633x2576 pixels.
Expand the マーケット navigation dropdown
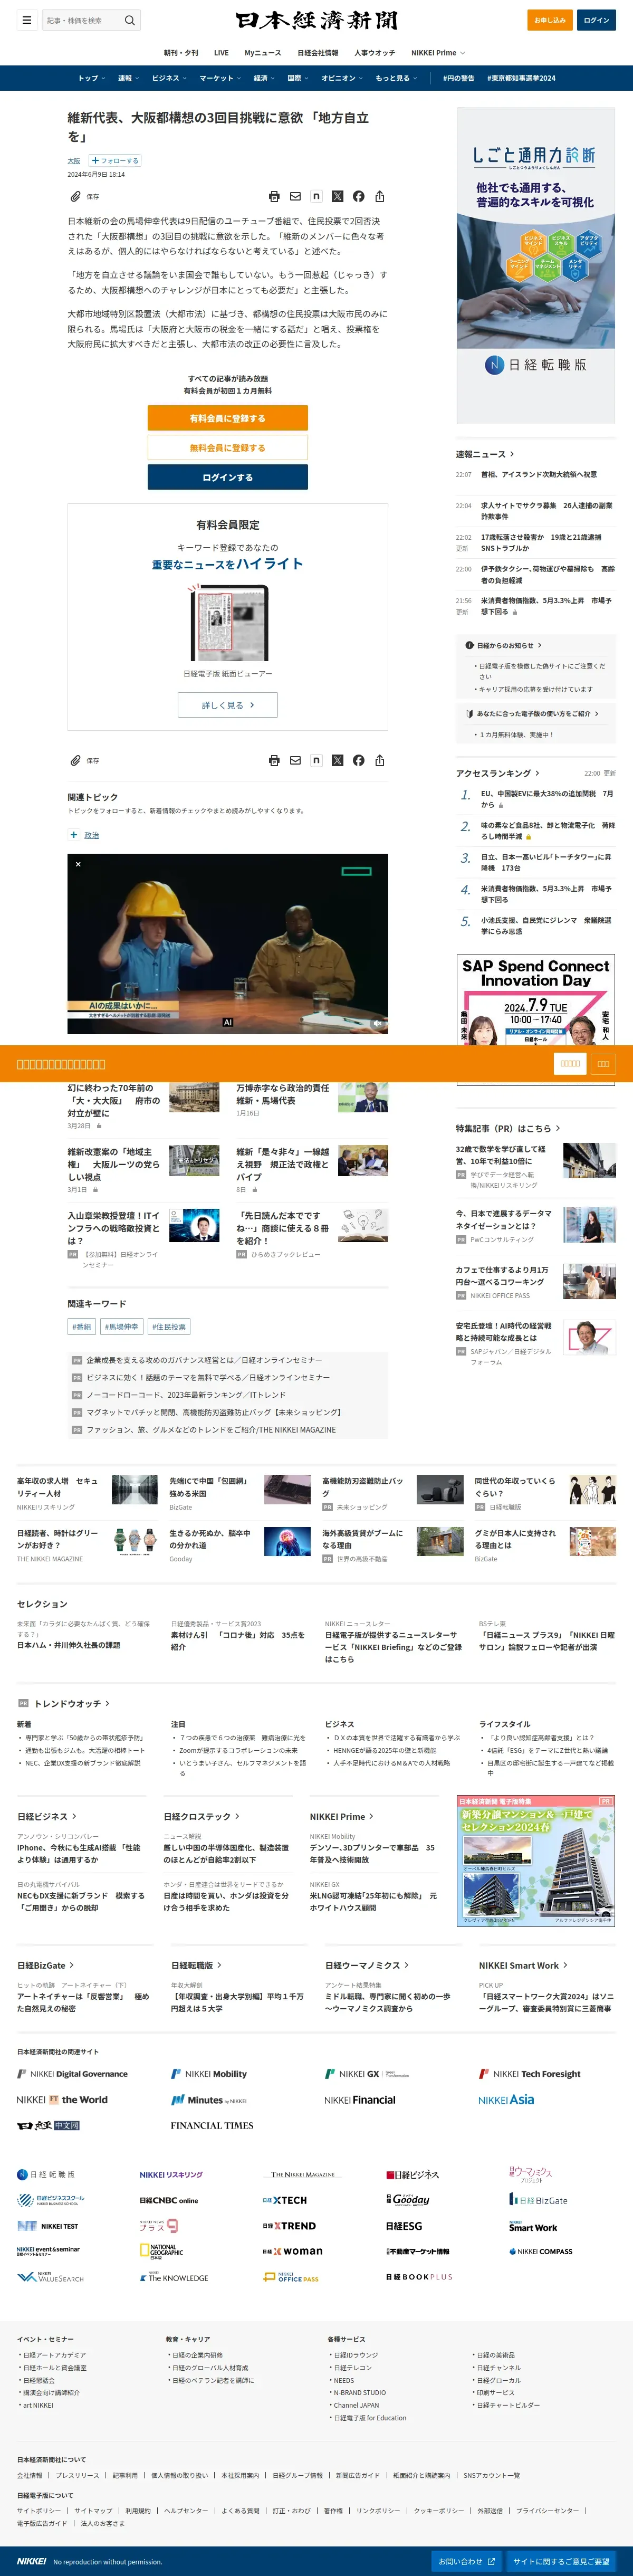coord(219,78)
